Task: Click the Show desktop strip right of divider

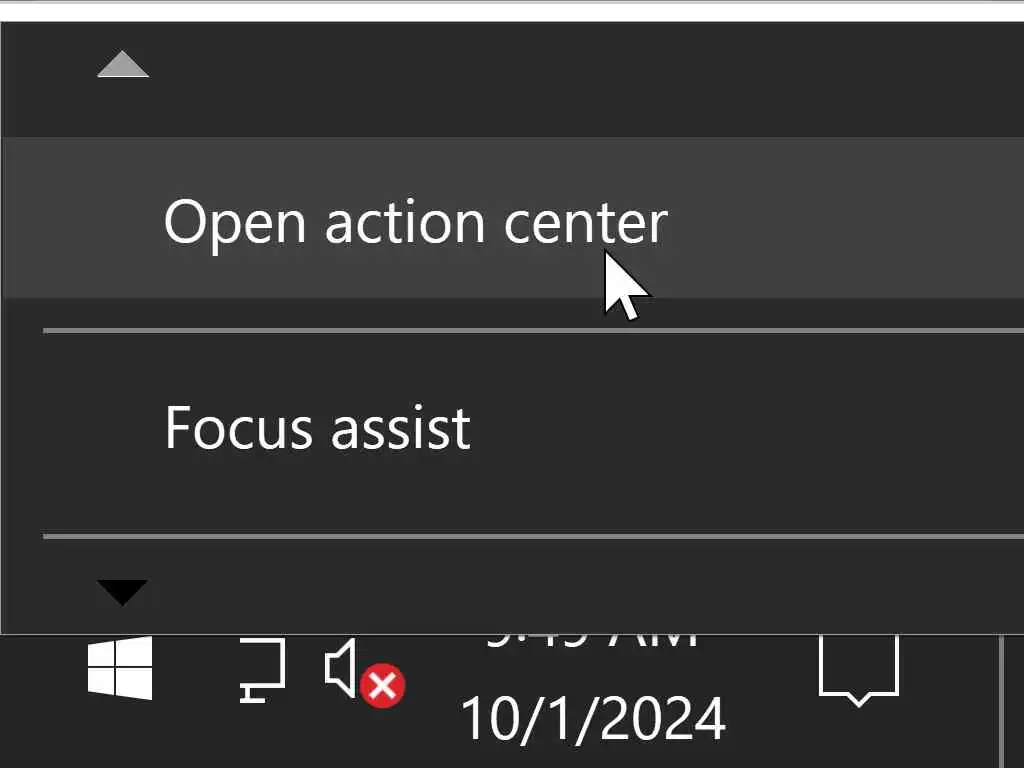Action: (1012, 700)
